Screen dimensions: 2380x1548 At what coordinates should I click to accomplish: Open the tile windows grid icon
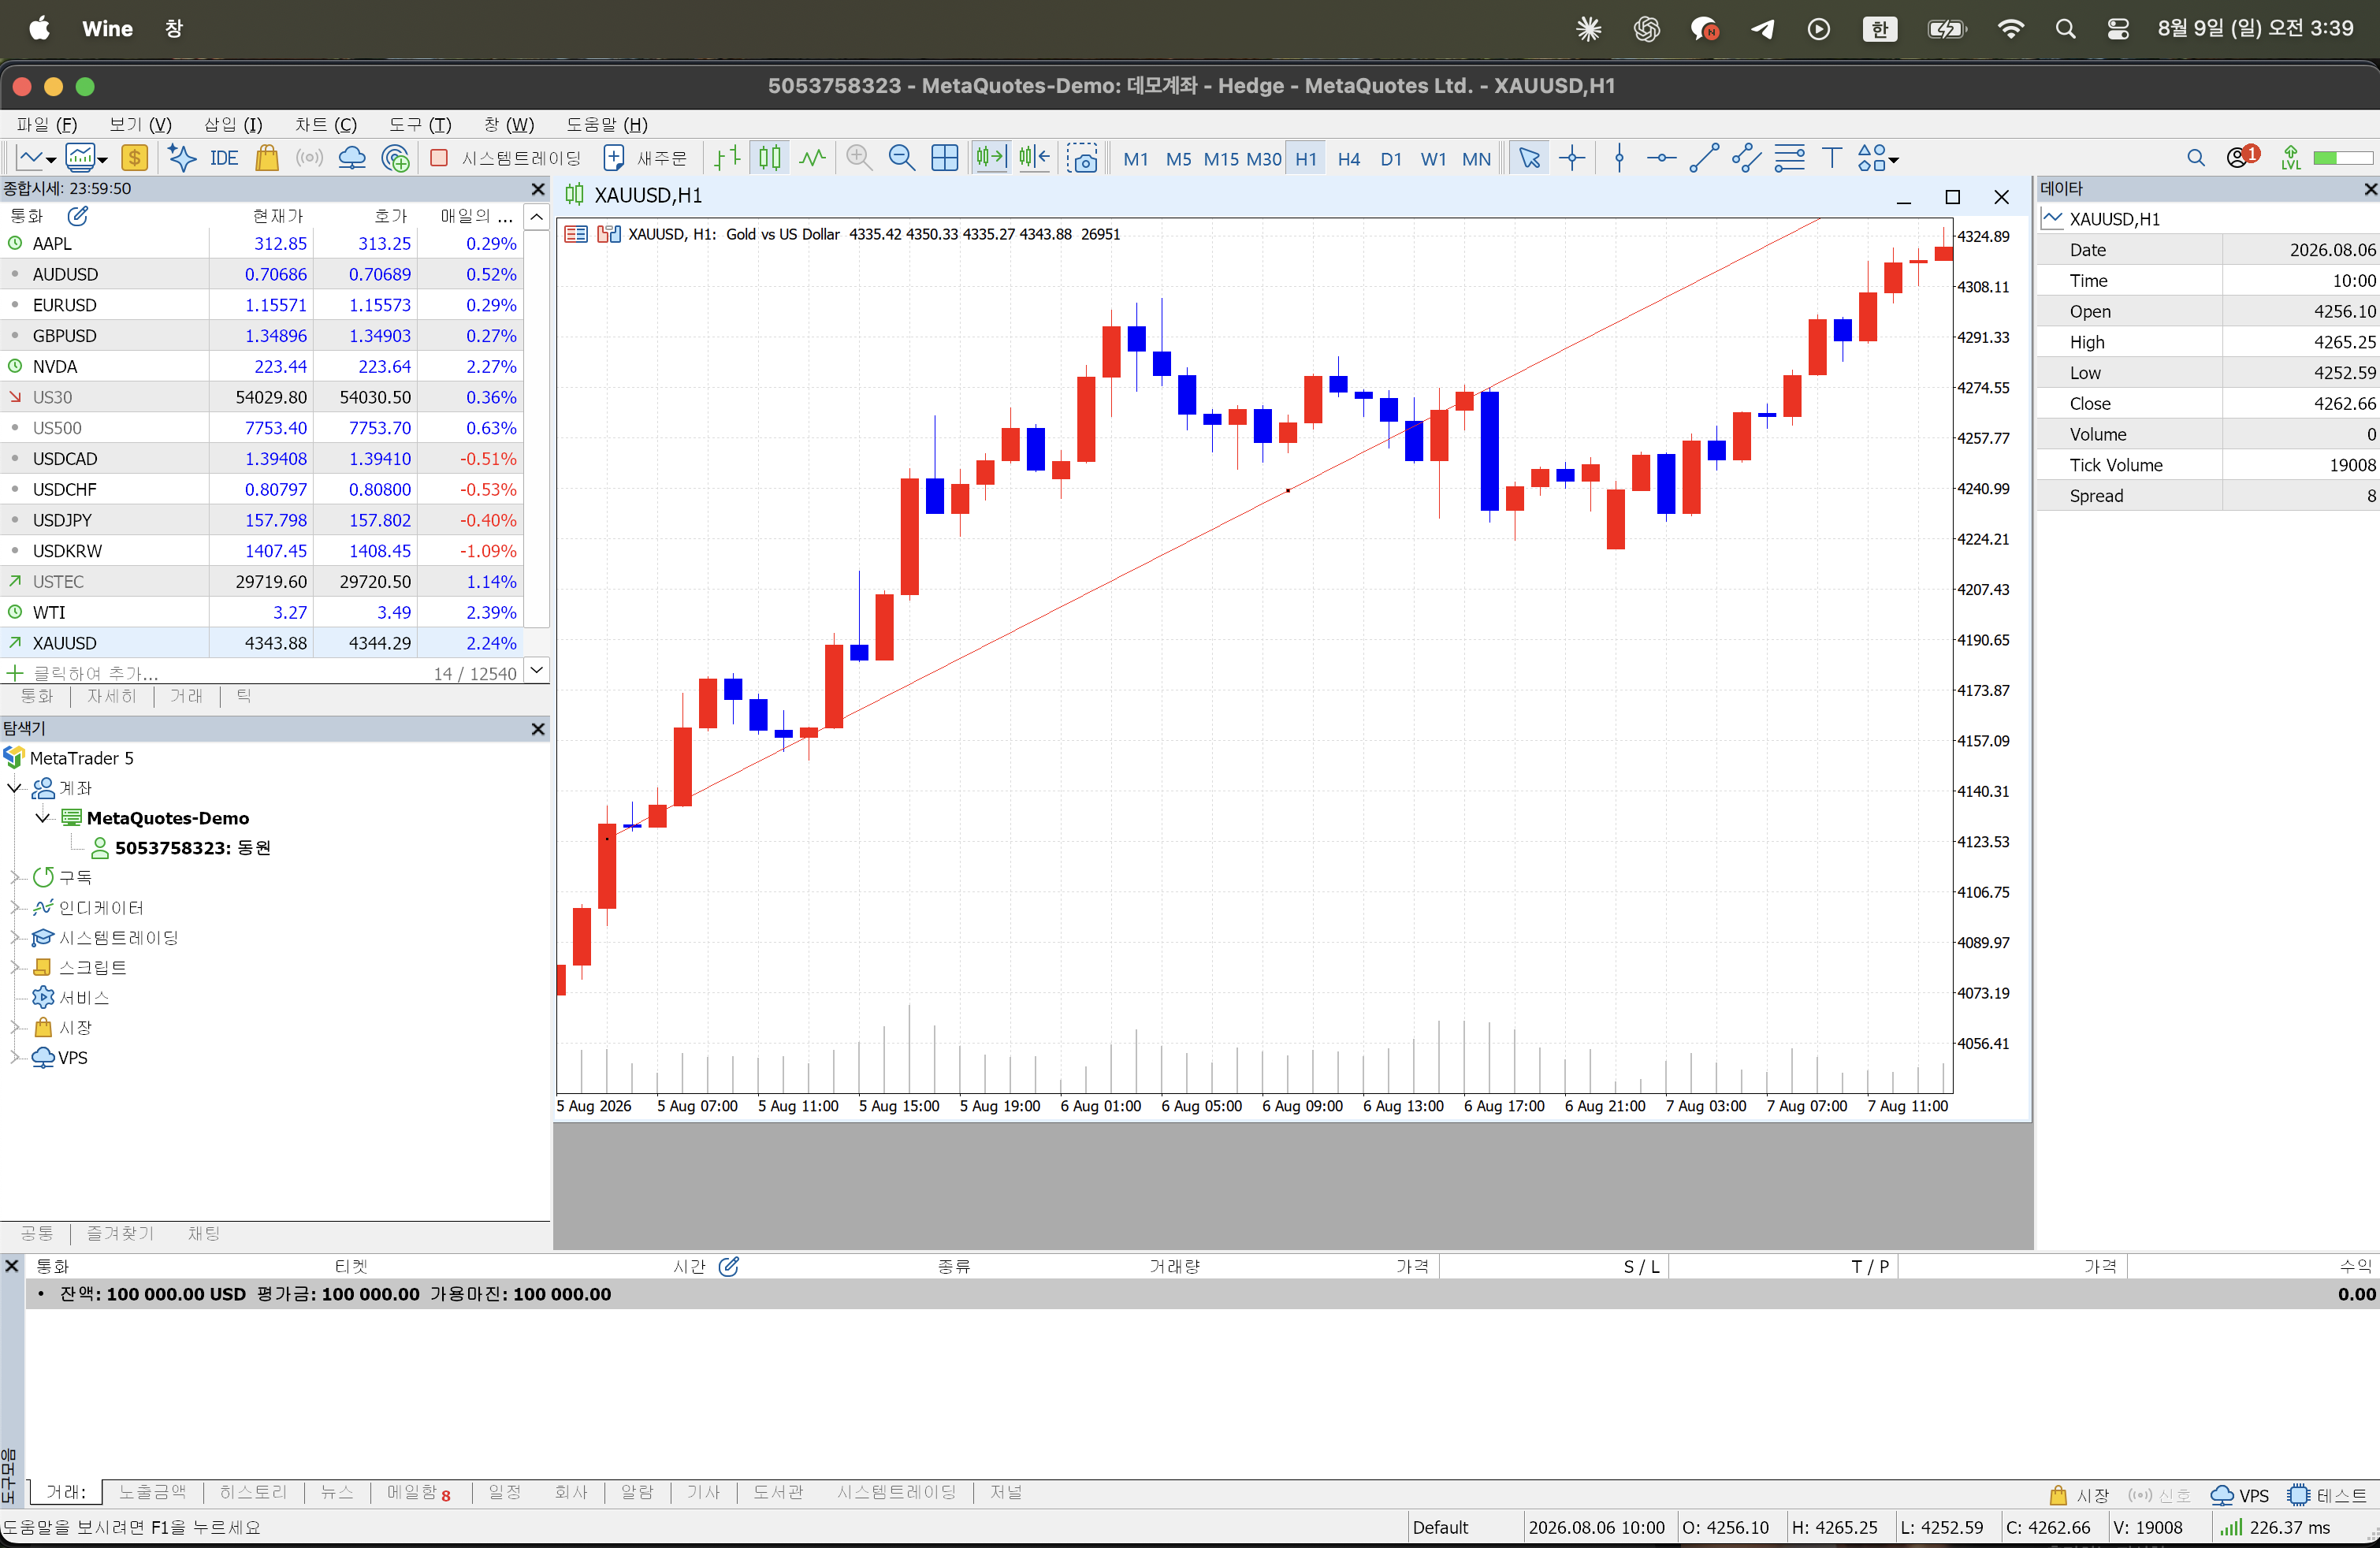[944, 158]
